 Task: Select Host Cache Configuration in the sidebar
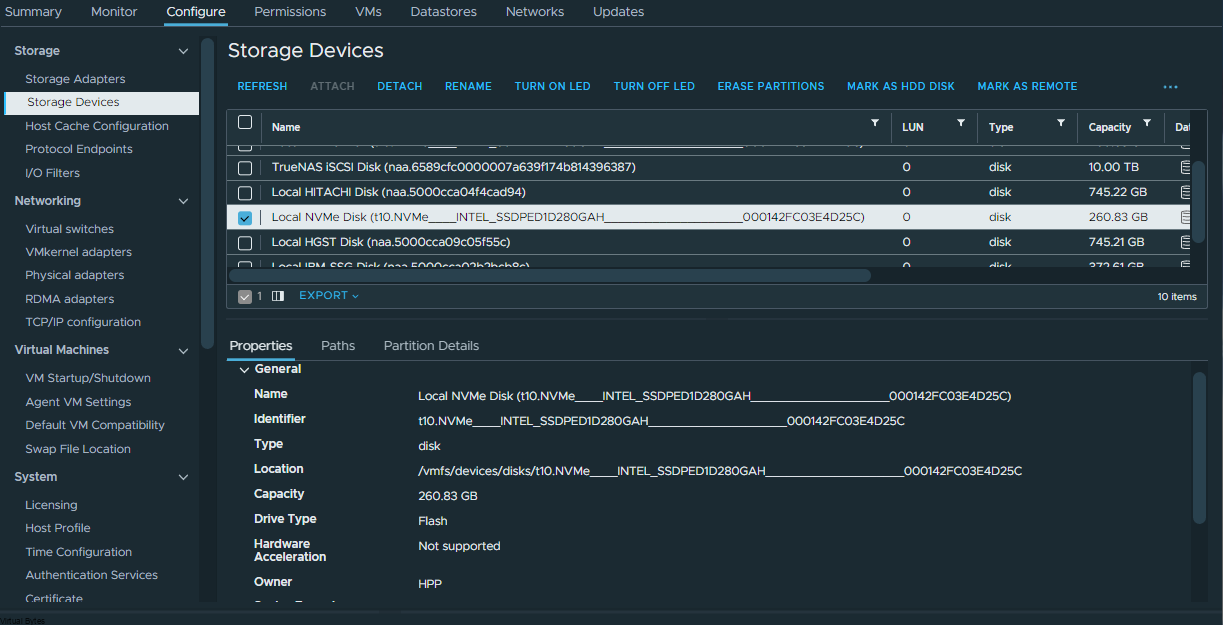96,125
